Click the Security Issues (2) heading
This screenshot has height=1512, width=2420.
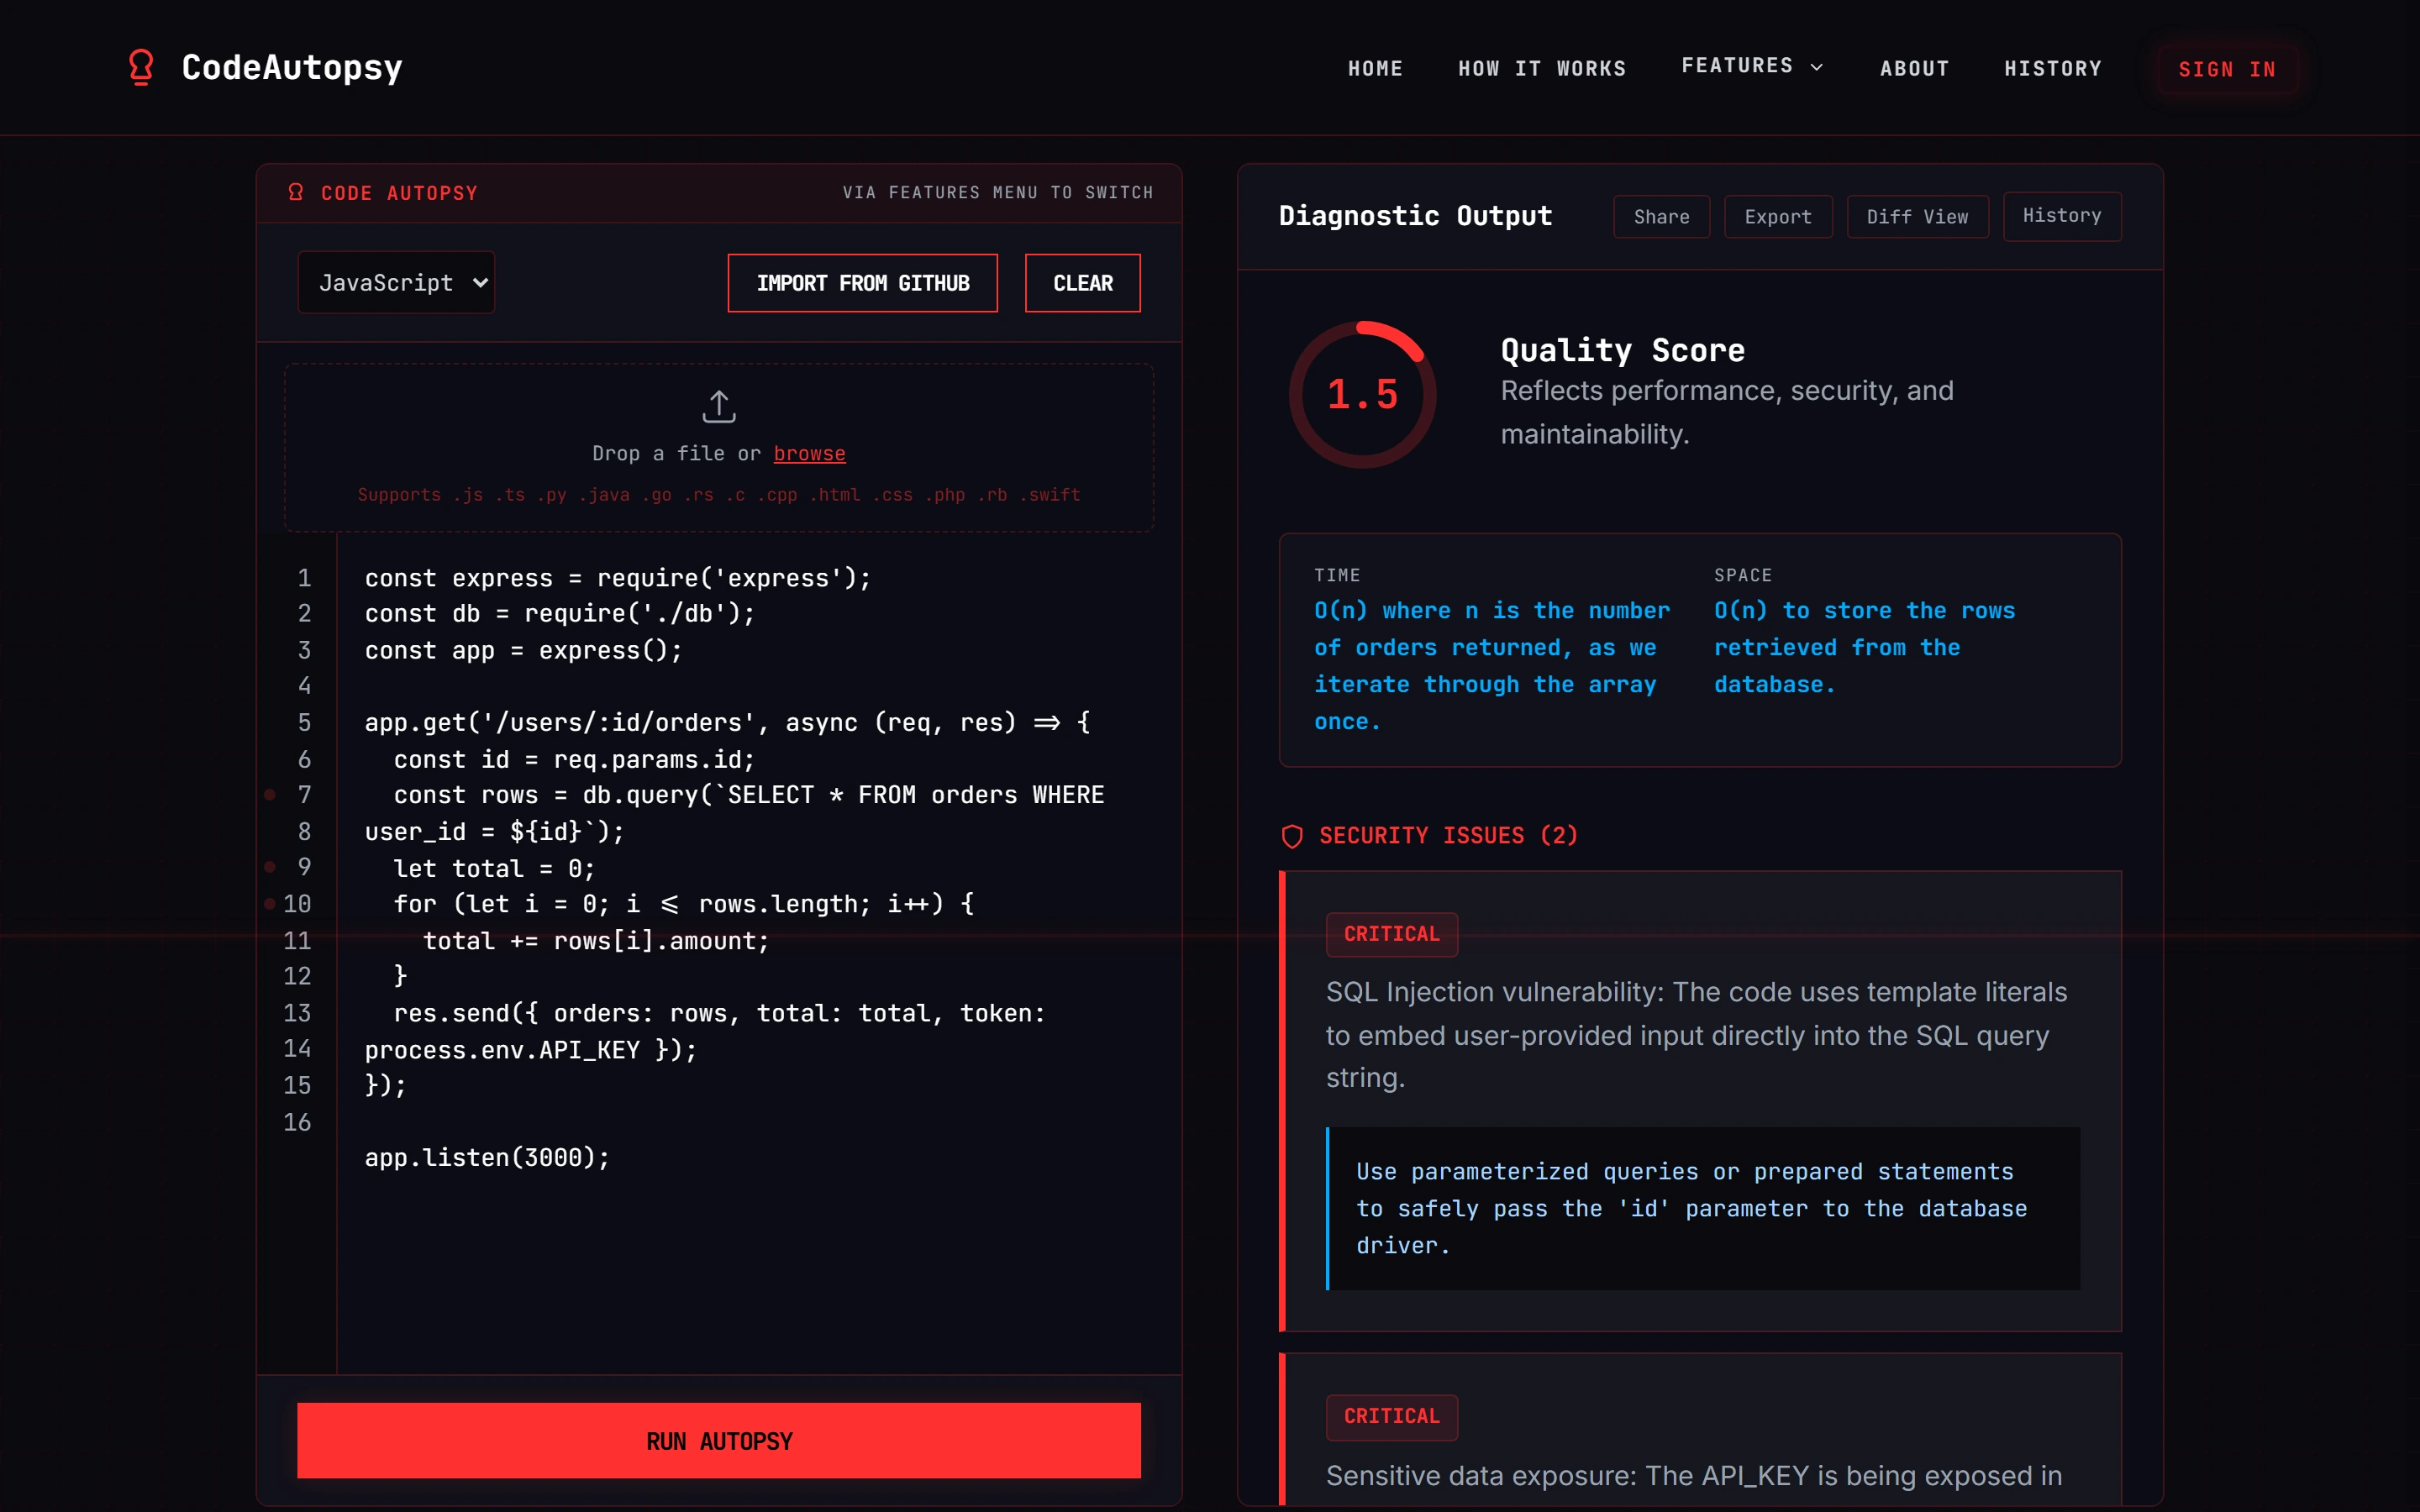point(1448,836)
